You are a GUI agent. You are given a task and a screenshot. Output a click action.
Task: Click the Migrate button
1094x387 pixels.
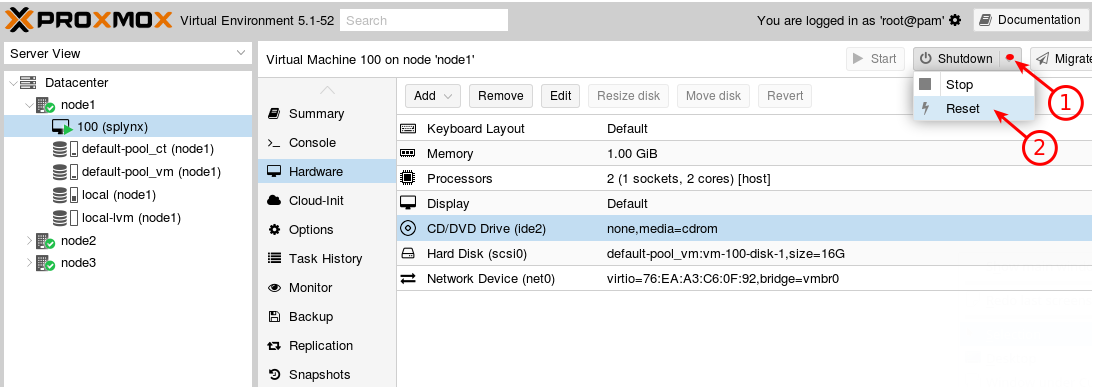click(x=1062, y=59)
